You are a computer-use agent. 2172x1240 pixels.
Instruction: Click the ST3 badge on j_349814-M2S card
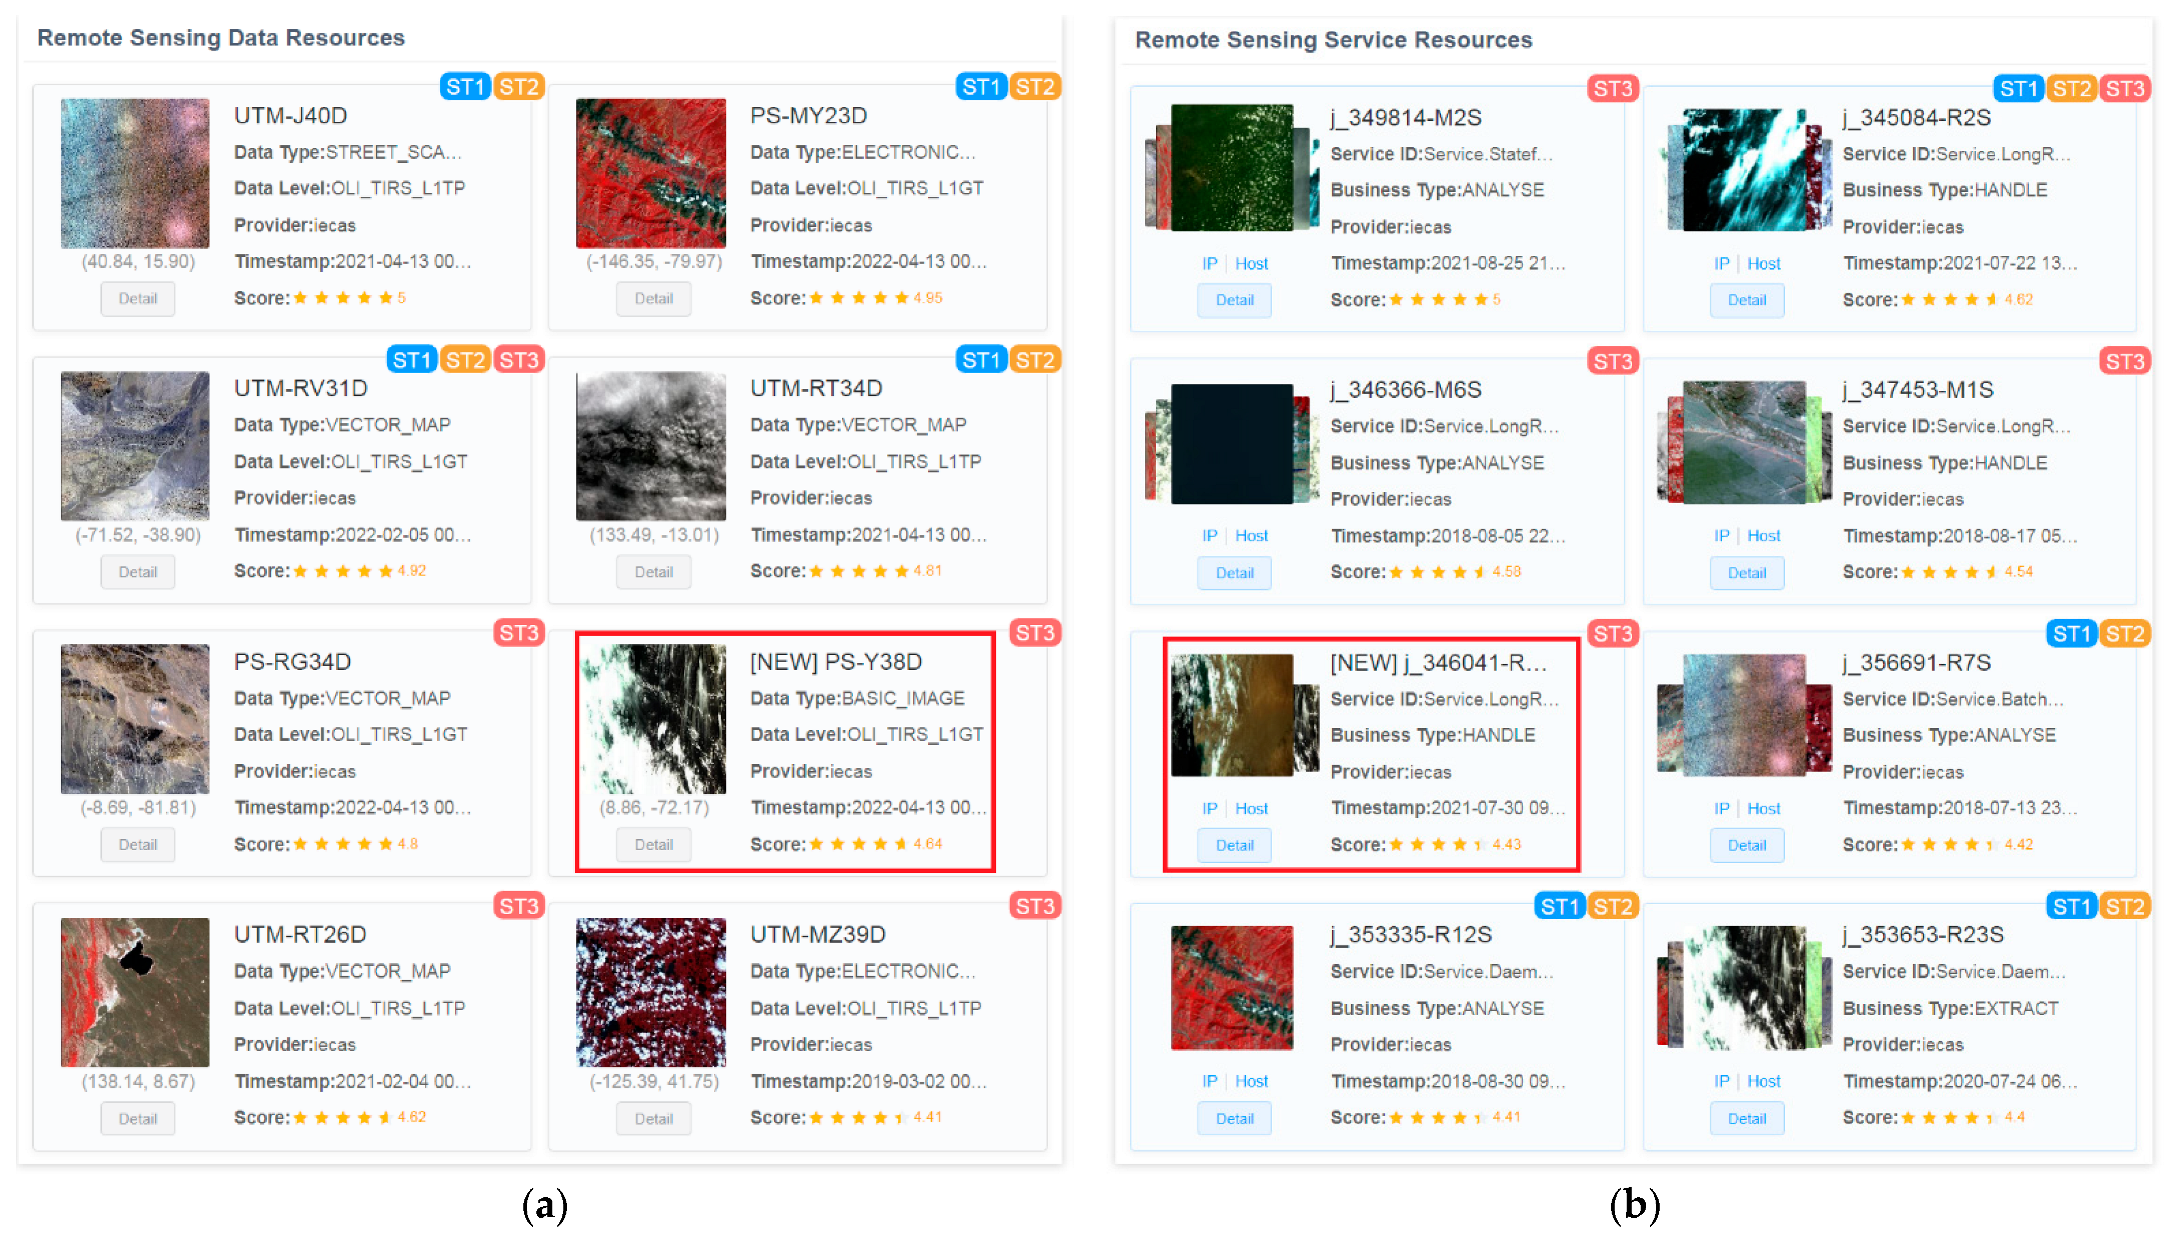(x=1612, y=89)
